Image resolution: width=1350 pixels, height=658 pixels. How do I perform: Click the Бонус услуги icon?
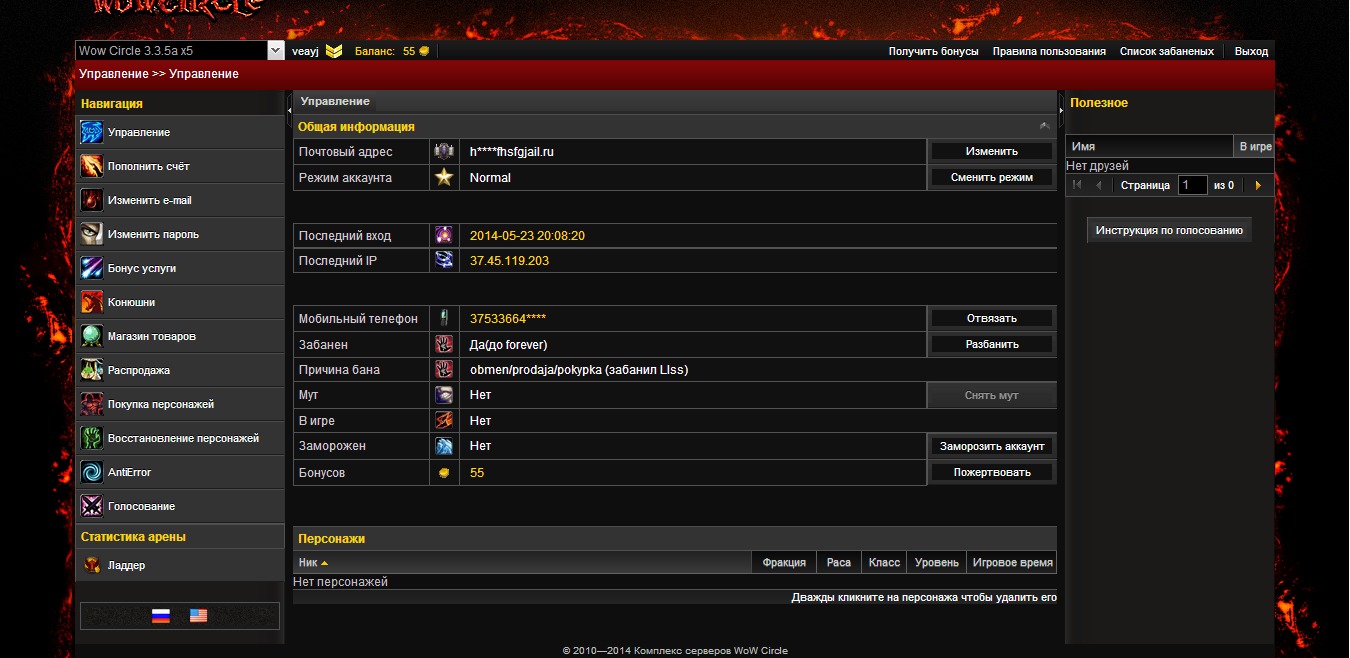92,268
